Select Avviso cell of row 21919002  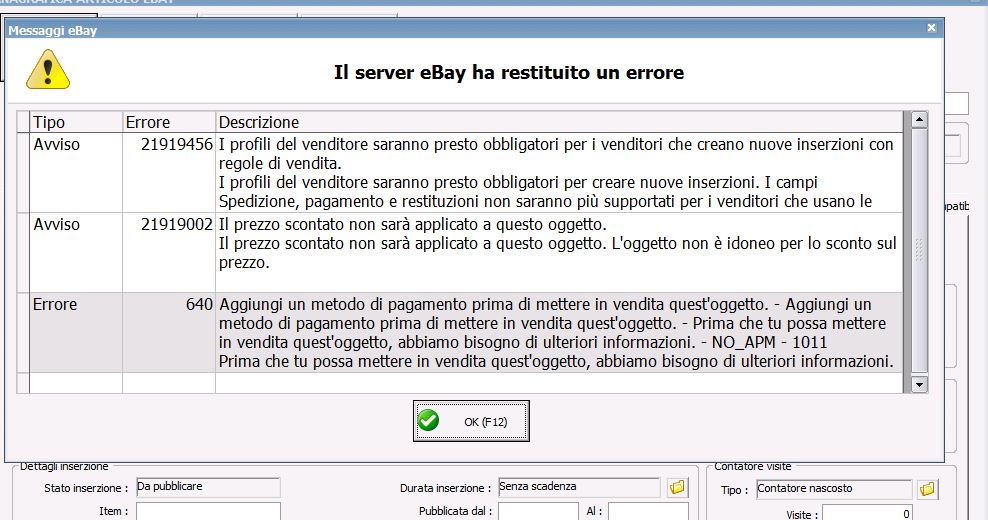point(76,252)
